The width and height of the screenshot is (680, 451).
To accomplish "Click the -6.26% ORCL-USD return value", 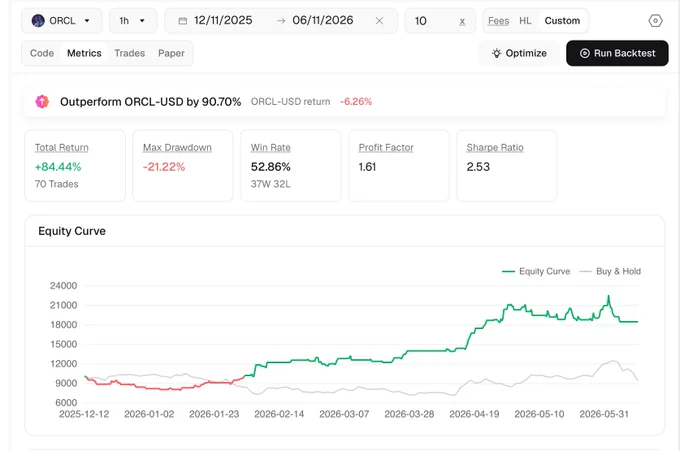I will pos(356,101).
